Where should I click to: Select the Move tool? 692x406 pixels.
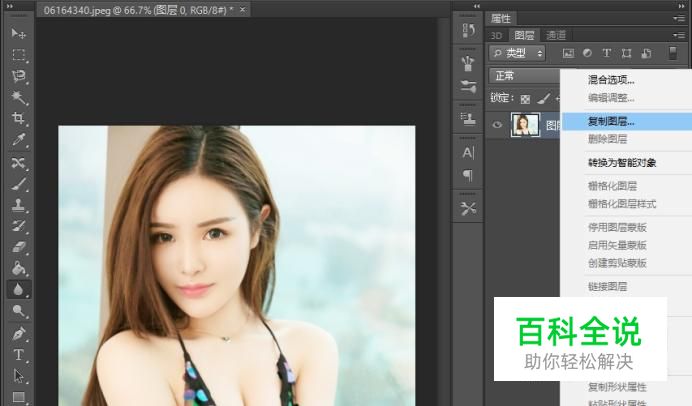[x=18, y=34]
